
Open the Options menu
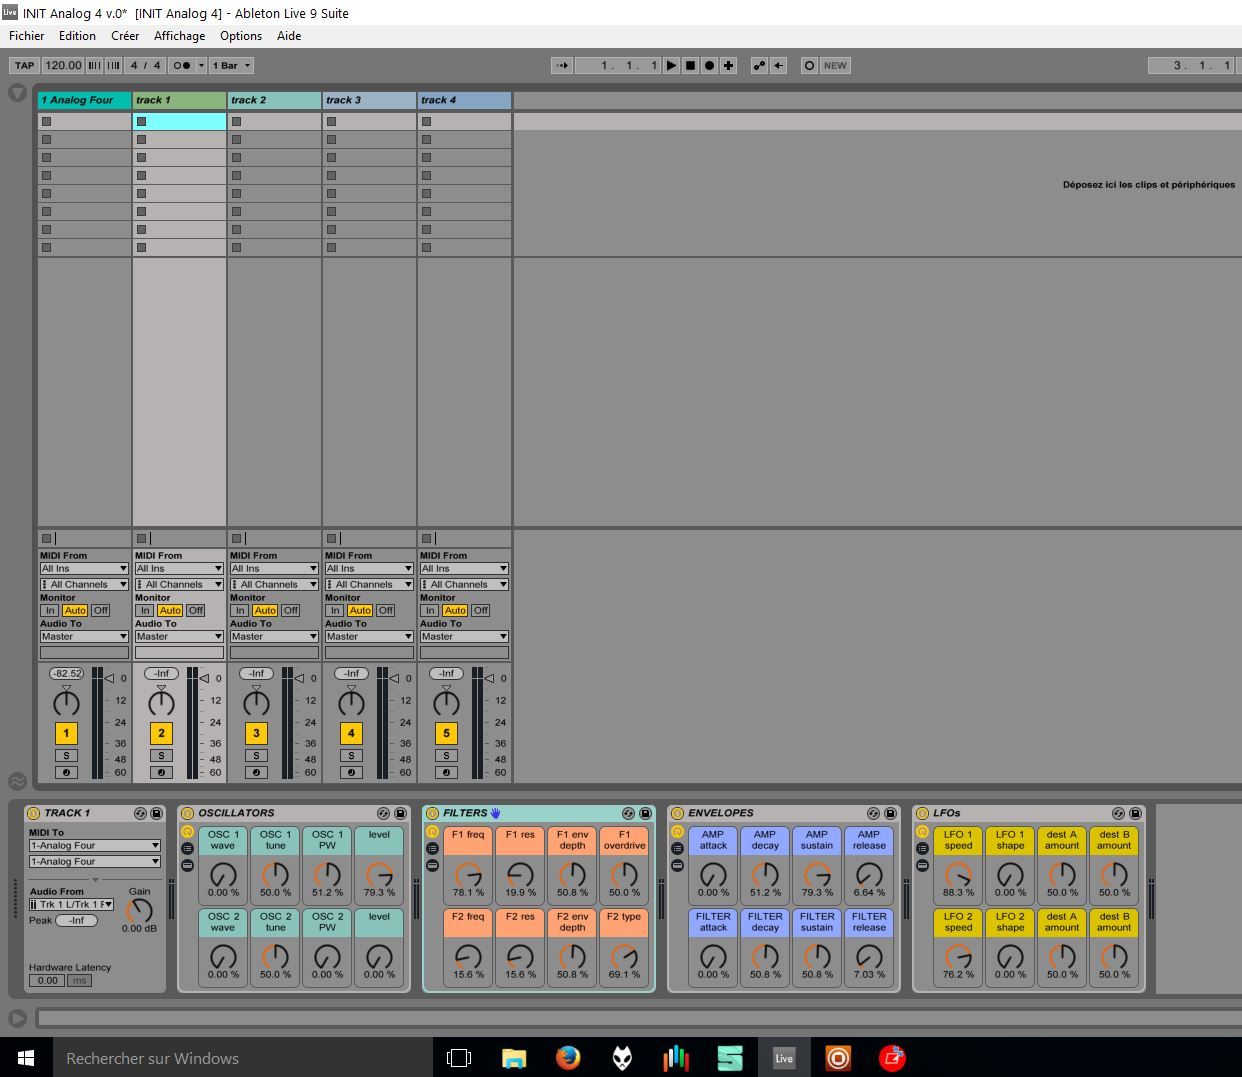pyautogui.click(x=241, y=36)
